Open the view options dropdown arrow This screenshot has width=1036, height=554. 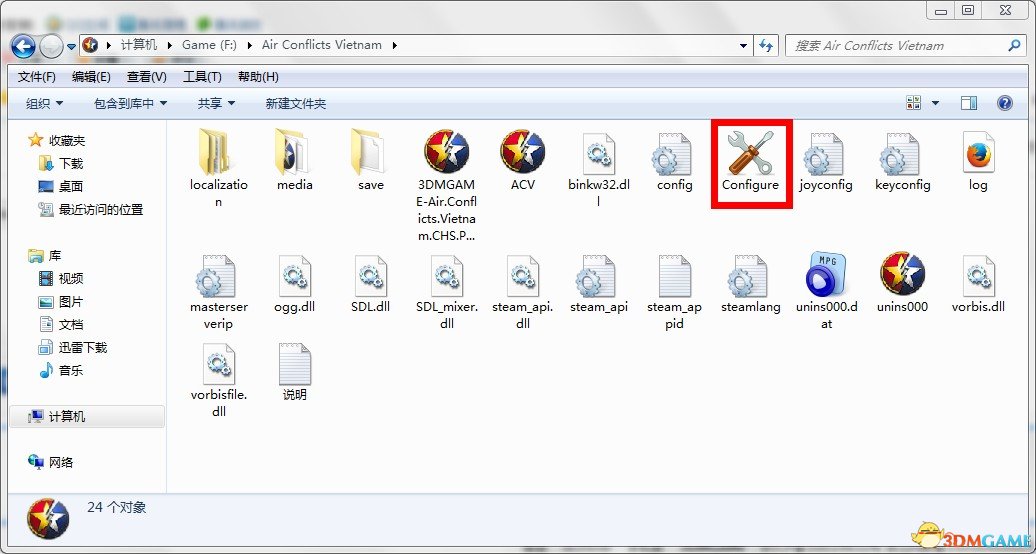pyautogui.click(x=935, y=103)
